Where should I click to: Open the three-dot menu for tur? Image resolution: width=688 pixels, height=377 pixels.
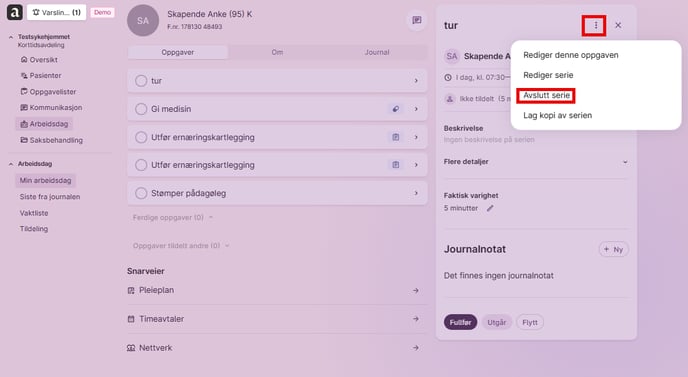[x=595, y=25]
